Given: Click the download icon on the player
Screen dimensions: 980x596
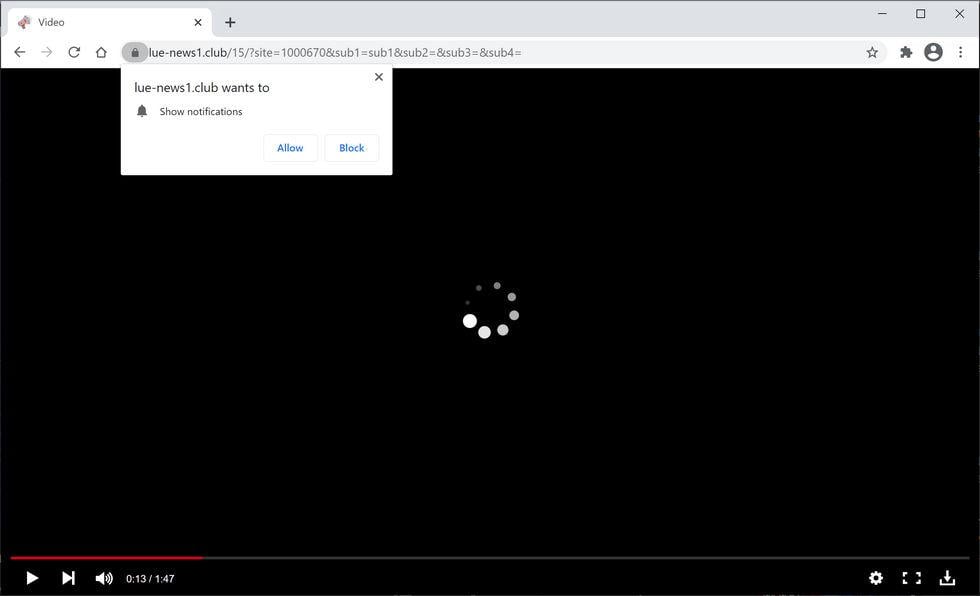Looking at the screenshot, I should [947, 577].
